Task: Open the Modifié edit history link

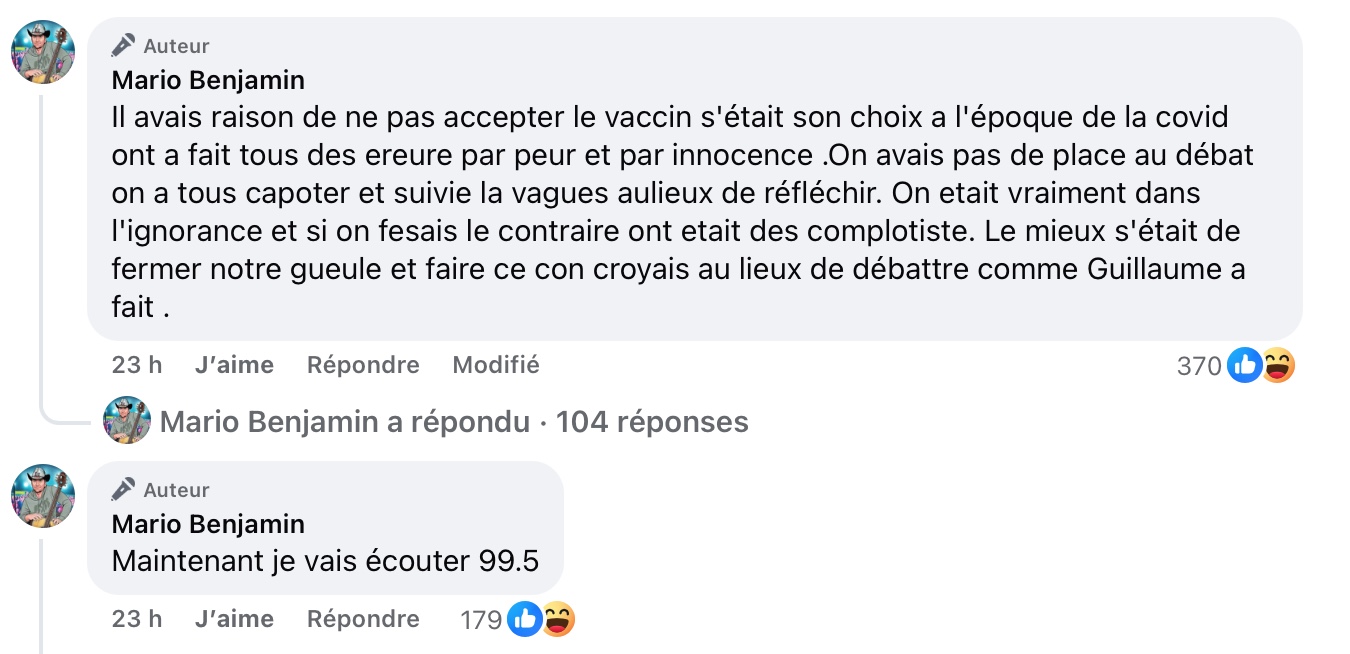Action: 496,365
